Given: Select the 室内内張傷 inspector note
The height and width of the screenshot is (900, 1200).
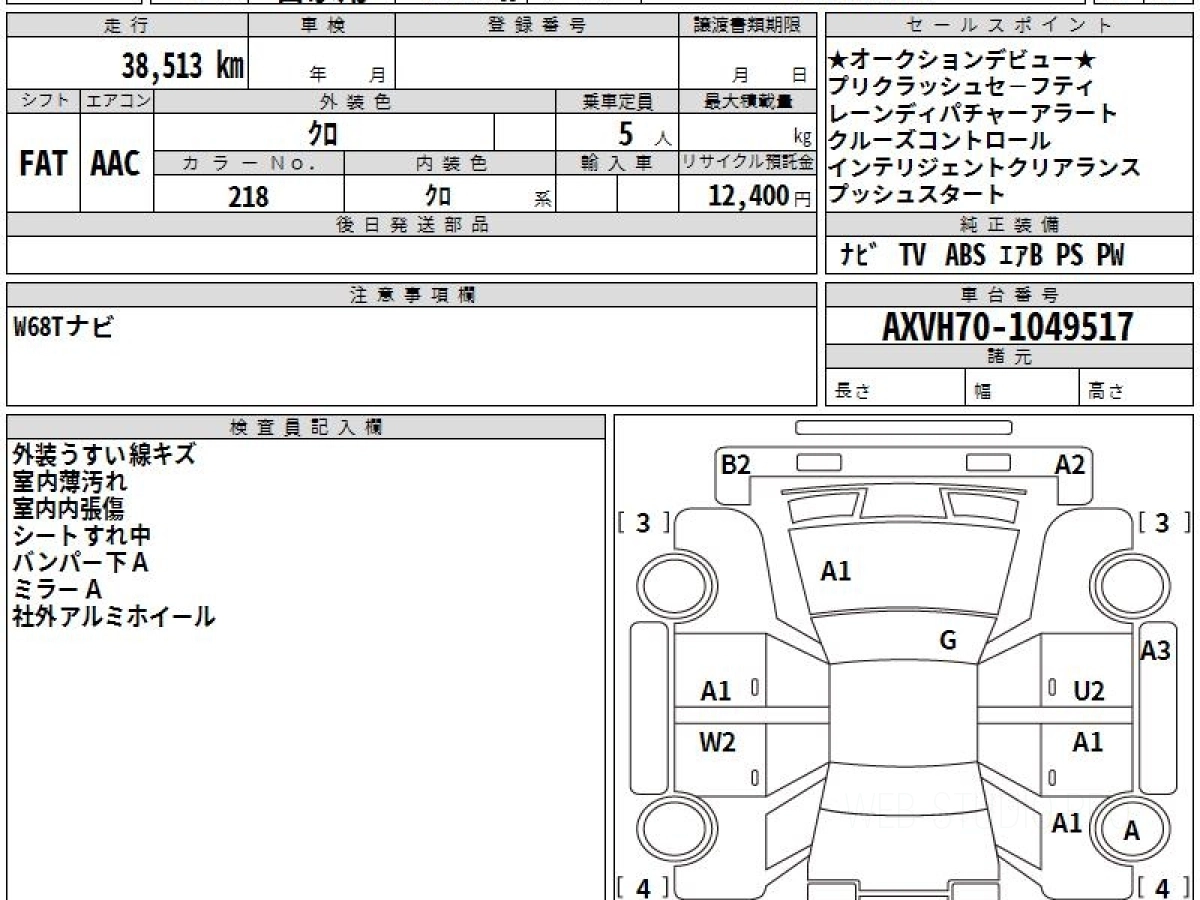Looking at the screenshot, I should pyautogui.click(x=68, y=508).
